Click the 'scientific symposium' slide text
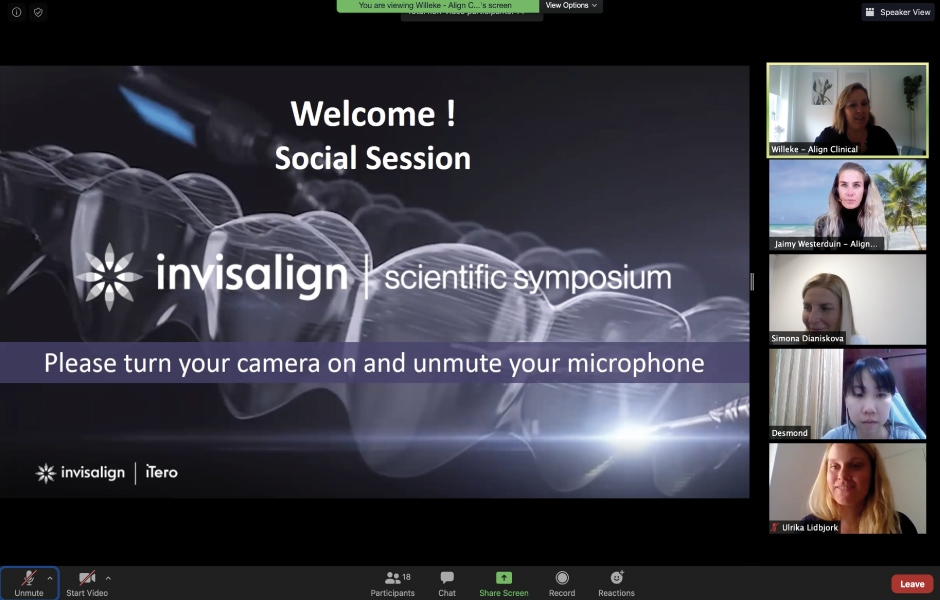The height and width of the screenshot is (600, 940). [x=528, y=278]
